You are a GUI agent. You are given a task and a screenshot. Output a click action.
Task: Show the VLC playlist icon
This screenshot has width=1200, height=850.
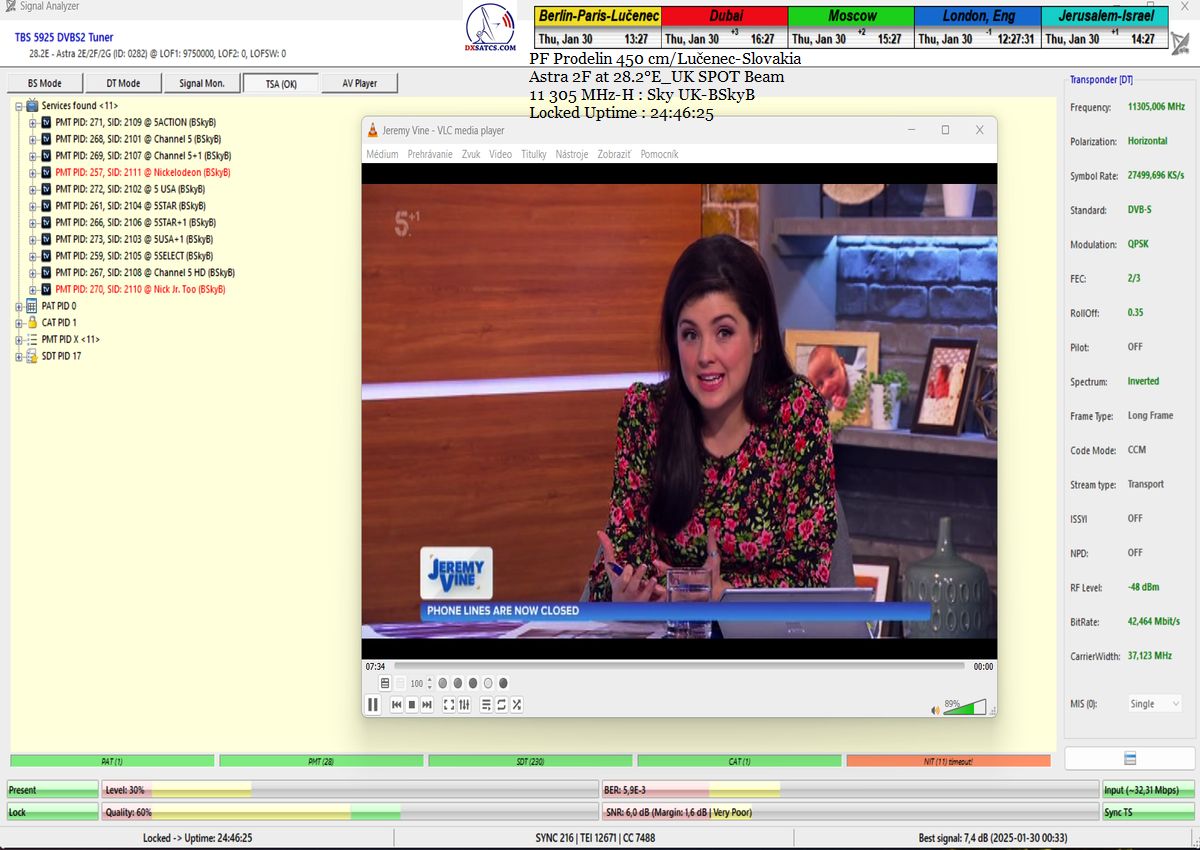point(486,705)
